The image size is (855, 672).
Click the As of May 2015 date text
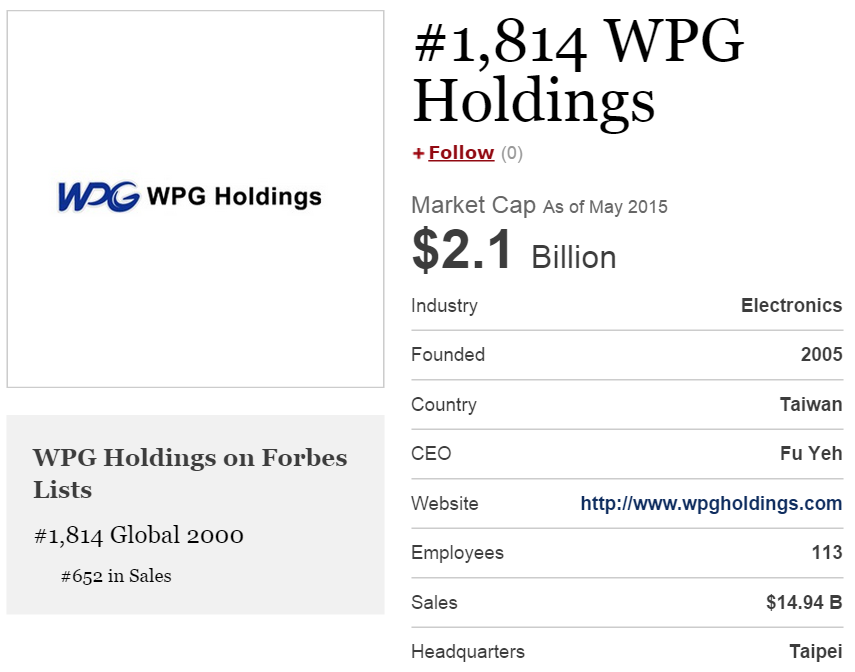coord(605,208)
